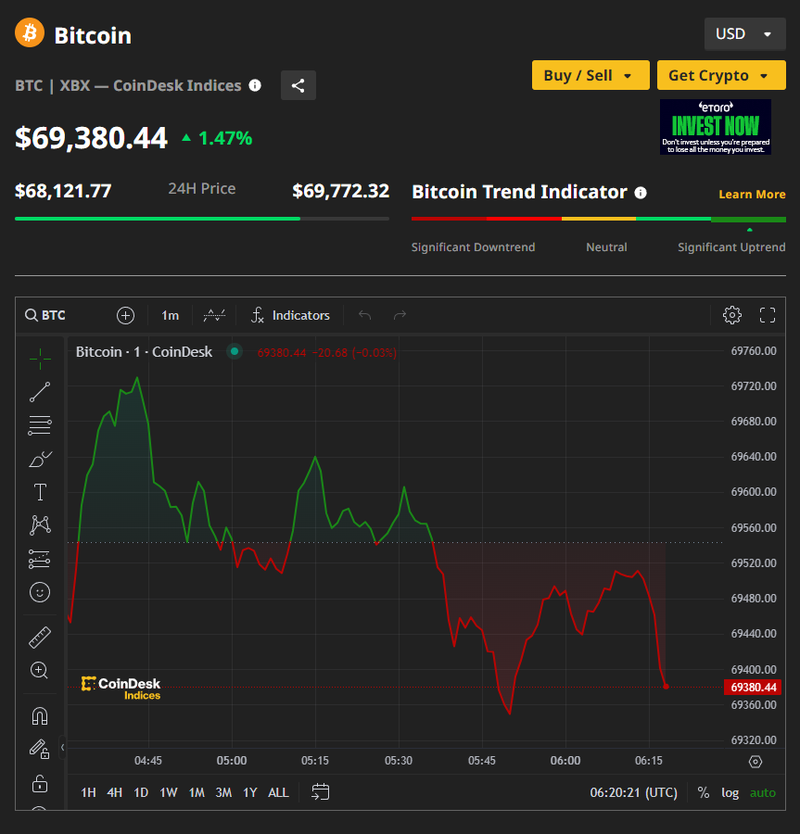This screenshot has width=800, height=834.
Task: Open the USD currency dropdown
Action: pos(744,34)
